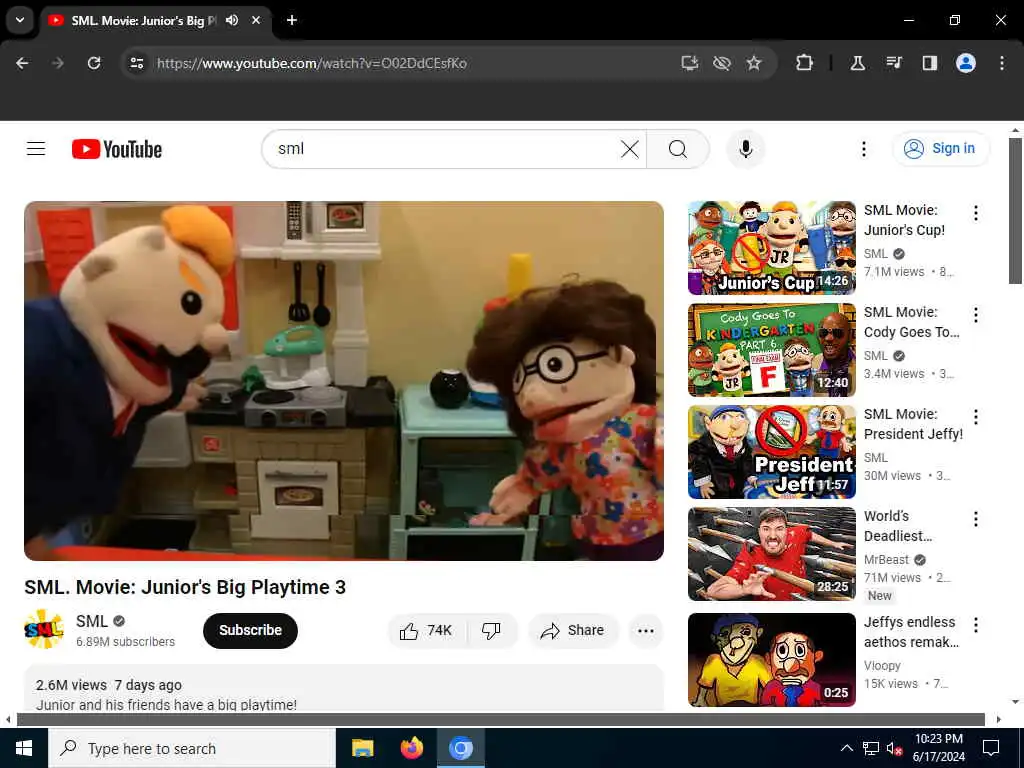The height and width of the screenshot is (768, 1024).
Task: Expand video description box
Action: point(344,688)
